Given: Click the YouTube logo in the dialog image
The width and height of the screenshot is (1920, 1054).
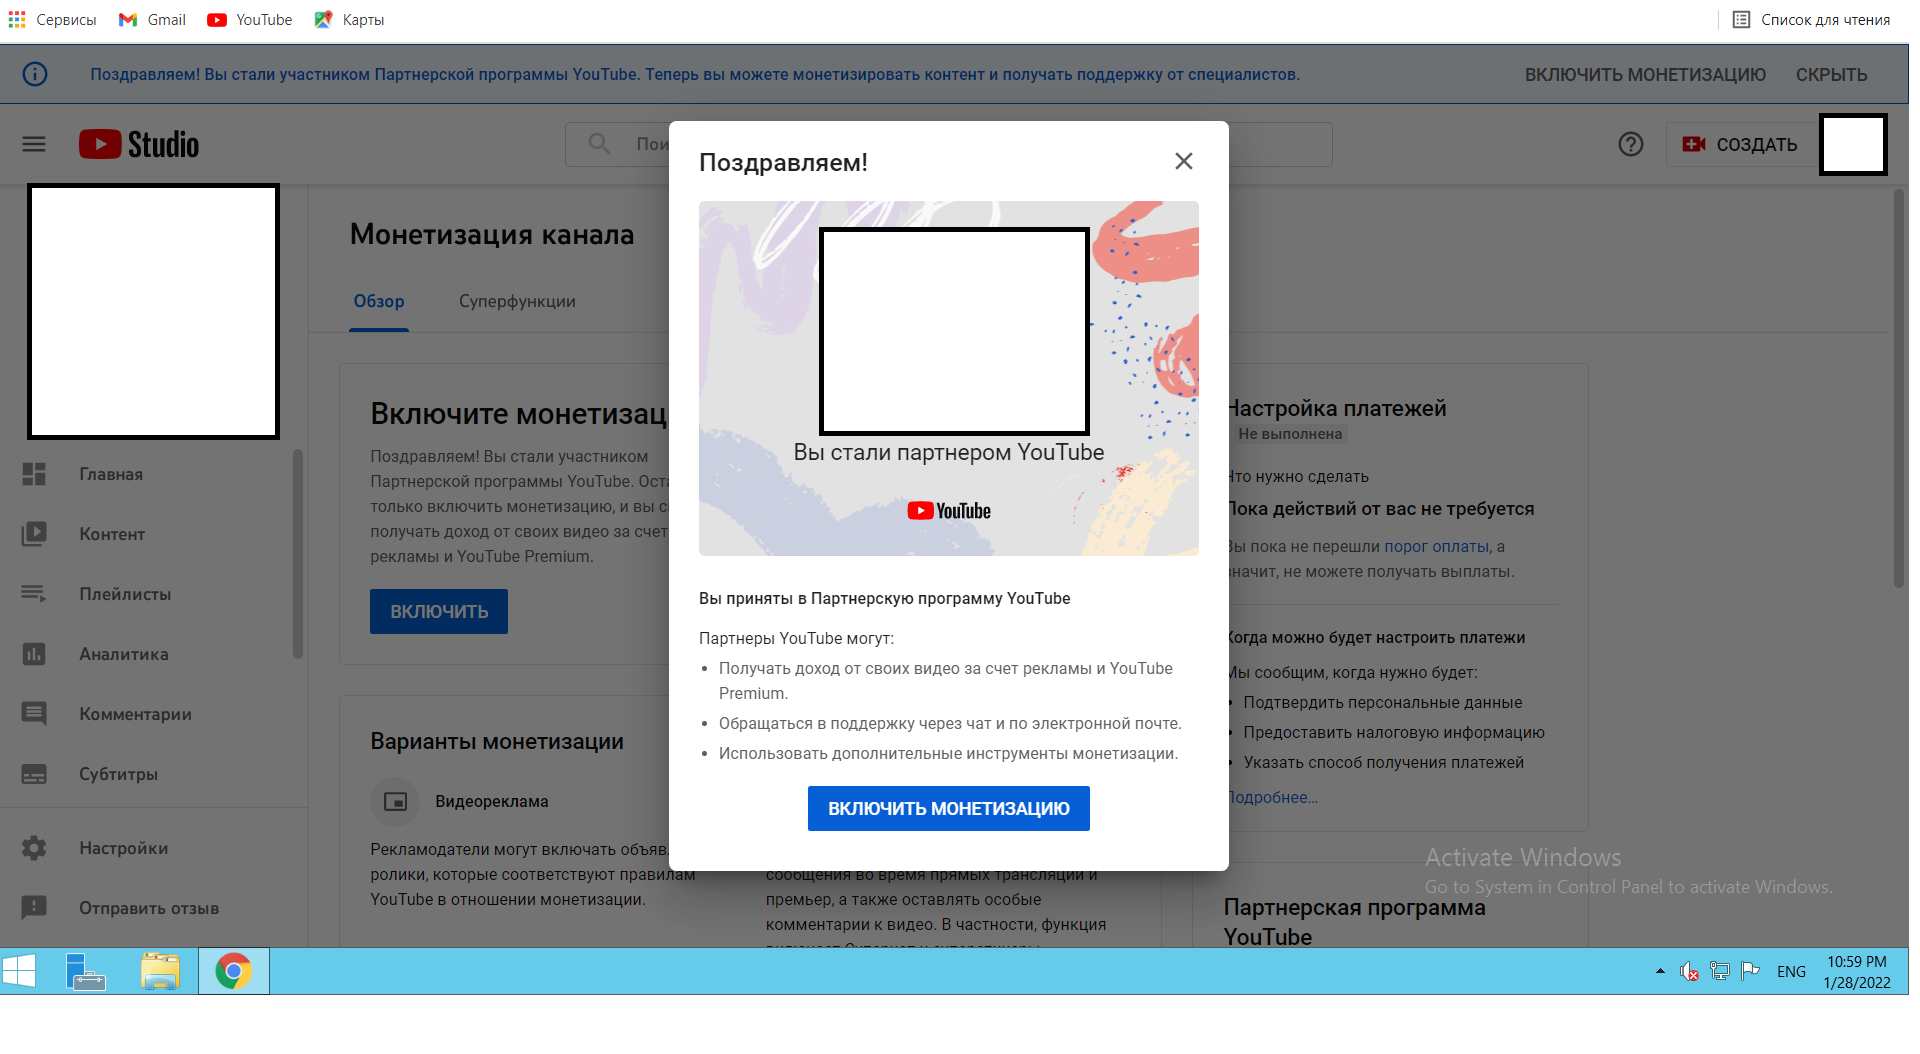Looking at the screenshot, I should [949, 511].
